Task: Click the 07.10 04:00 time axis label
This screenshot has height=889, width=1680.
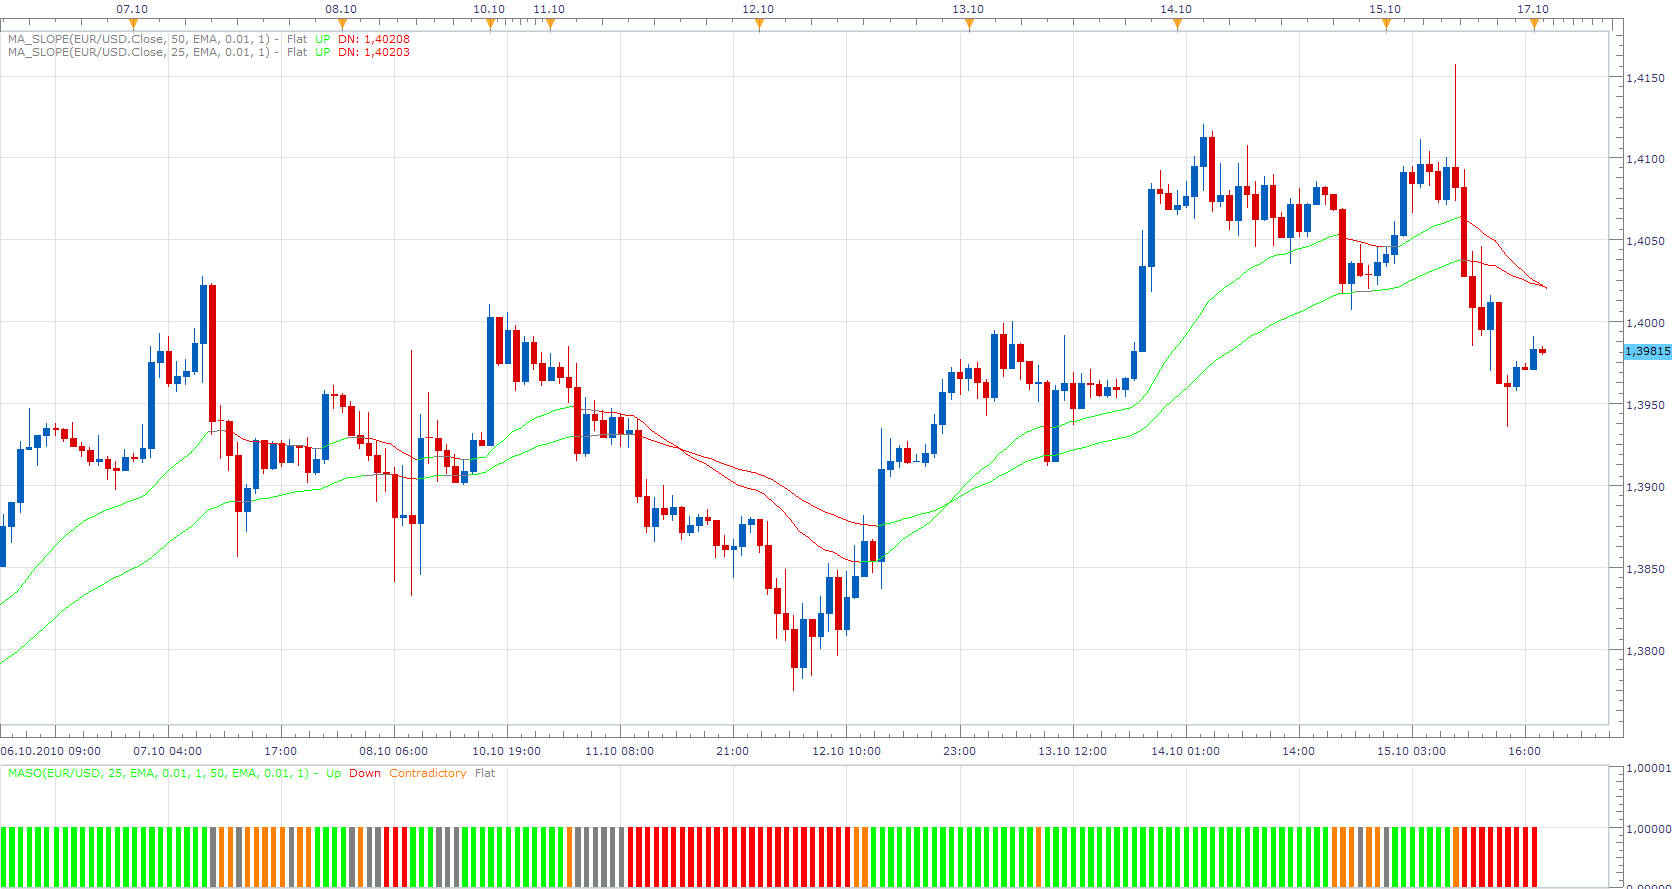Action: [x=167, y=751]
